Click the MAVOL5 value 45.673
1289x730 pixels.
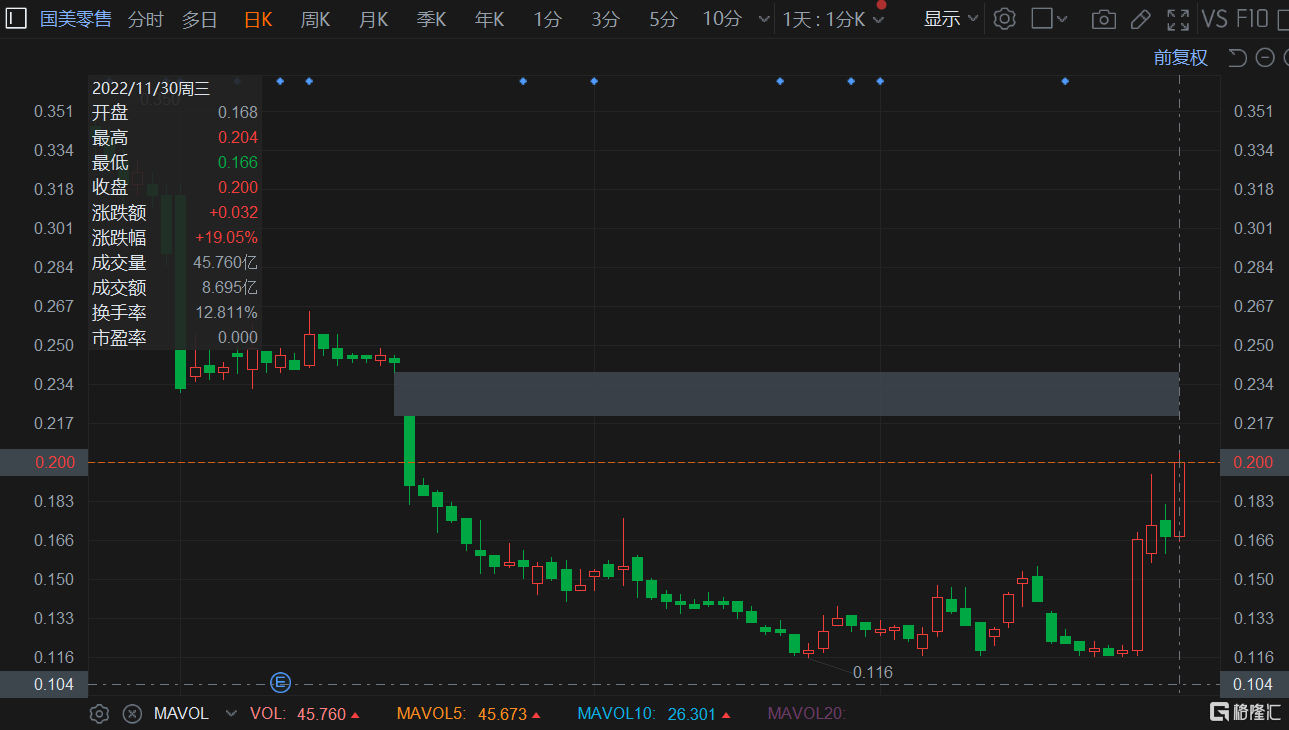point(502,714)
